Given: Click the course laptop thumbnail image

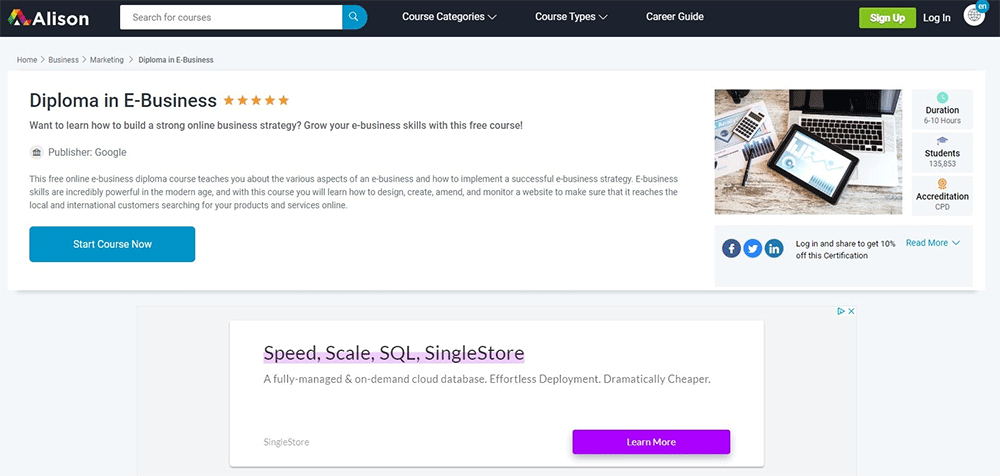Looking at the screenshot, I should [808, 152].
